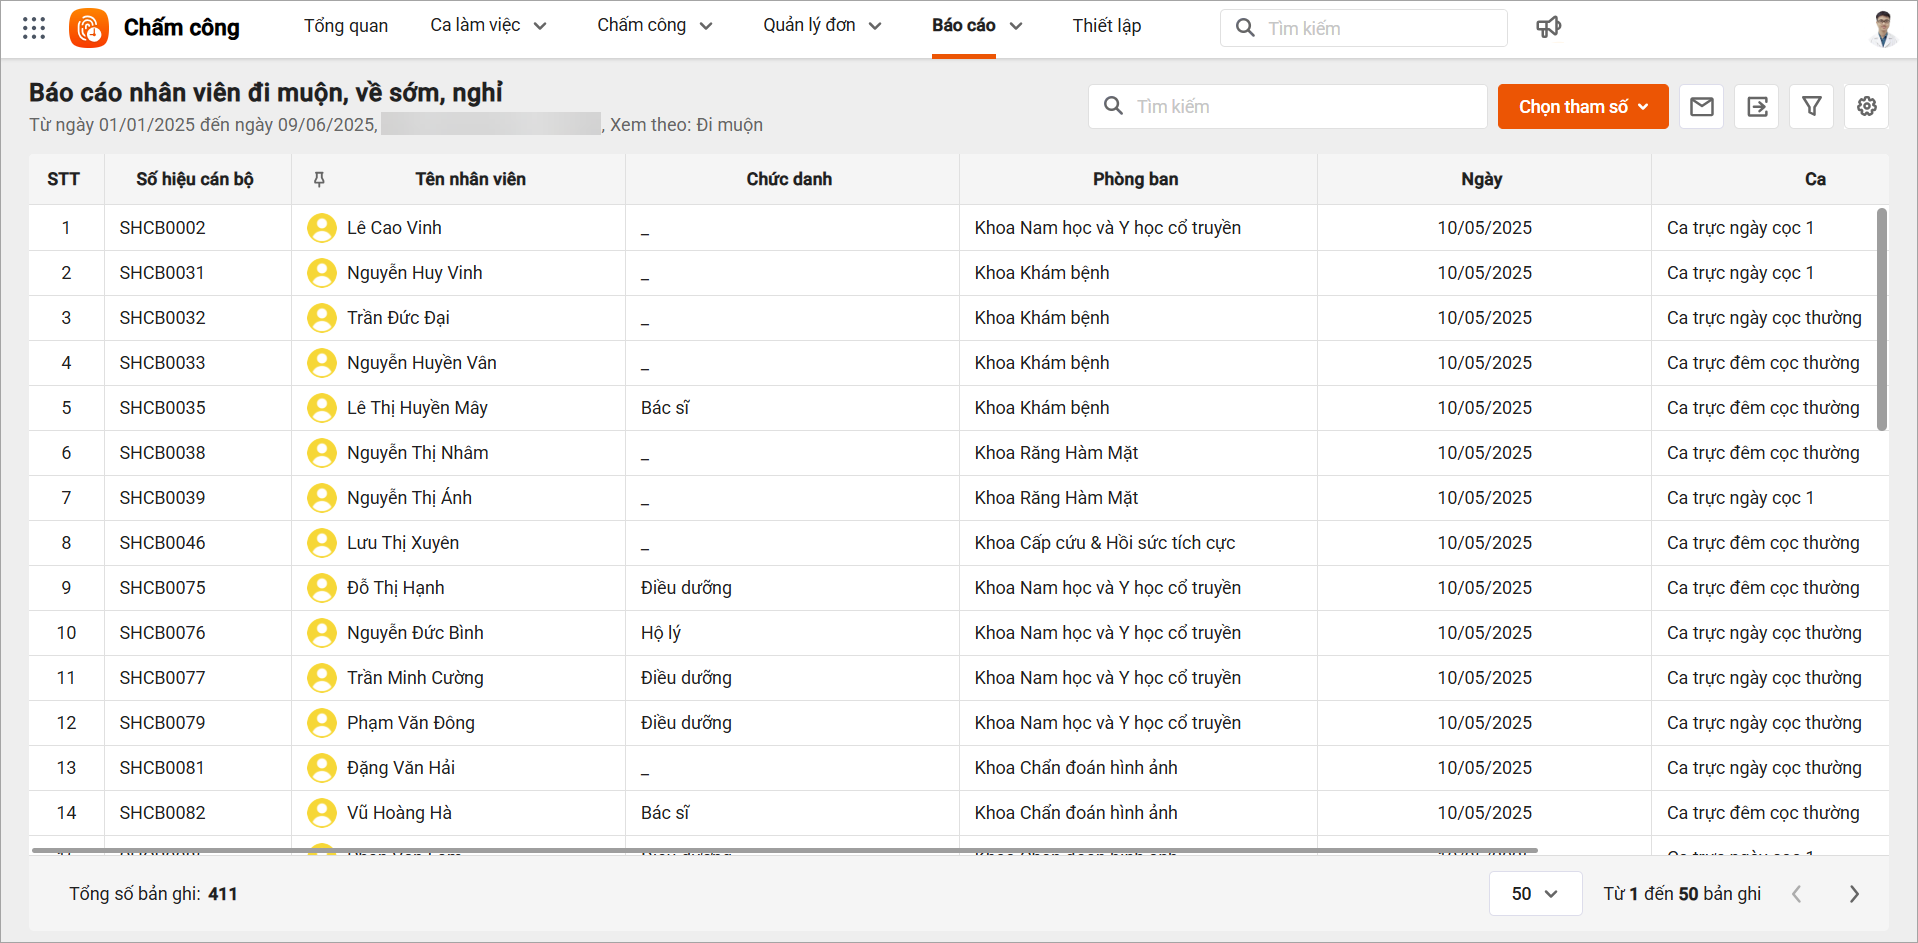Go to next page arrow

(1854, 894)
